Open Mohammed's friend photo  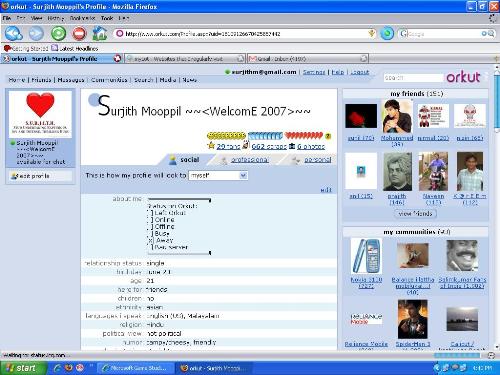pos(397,116)
